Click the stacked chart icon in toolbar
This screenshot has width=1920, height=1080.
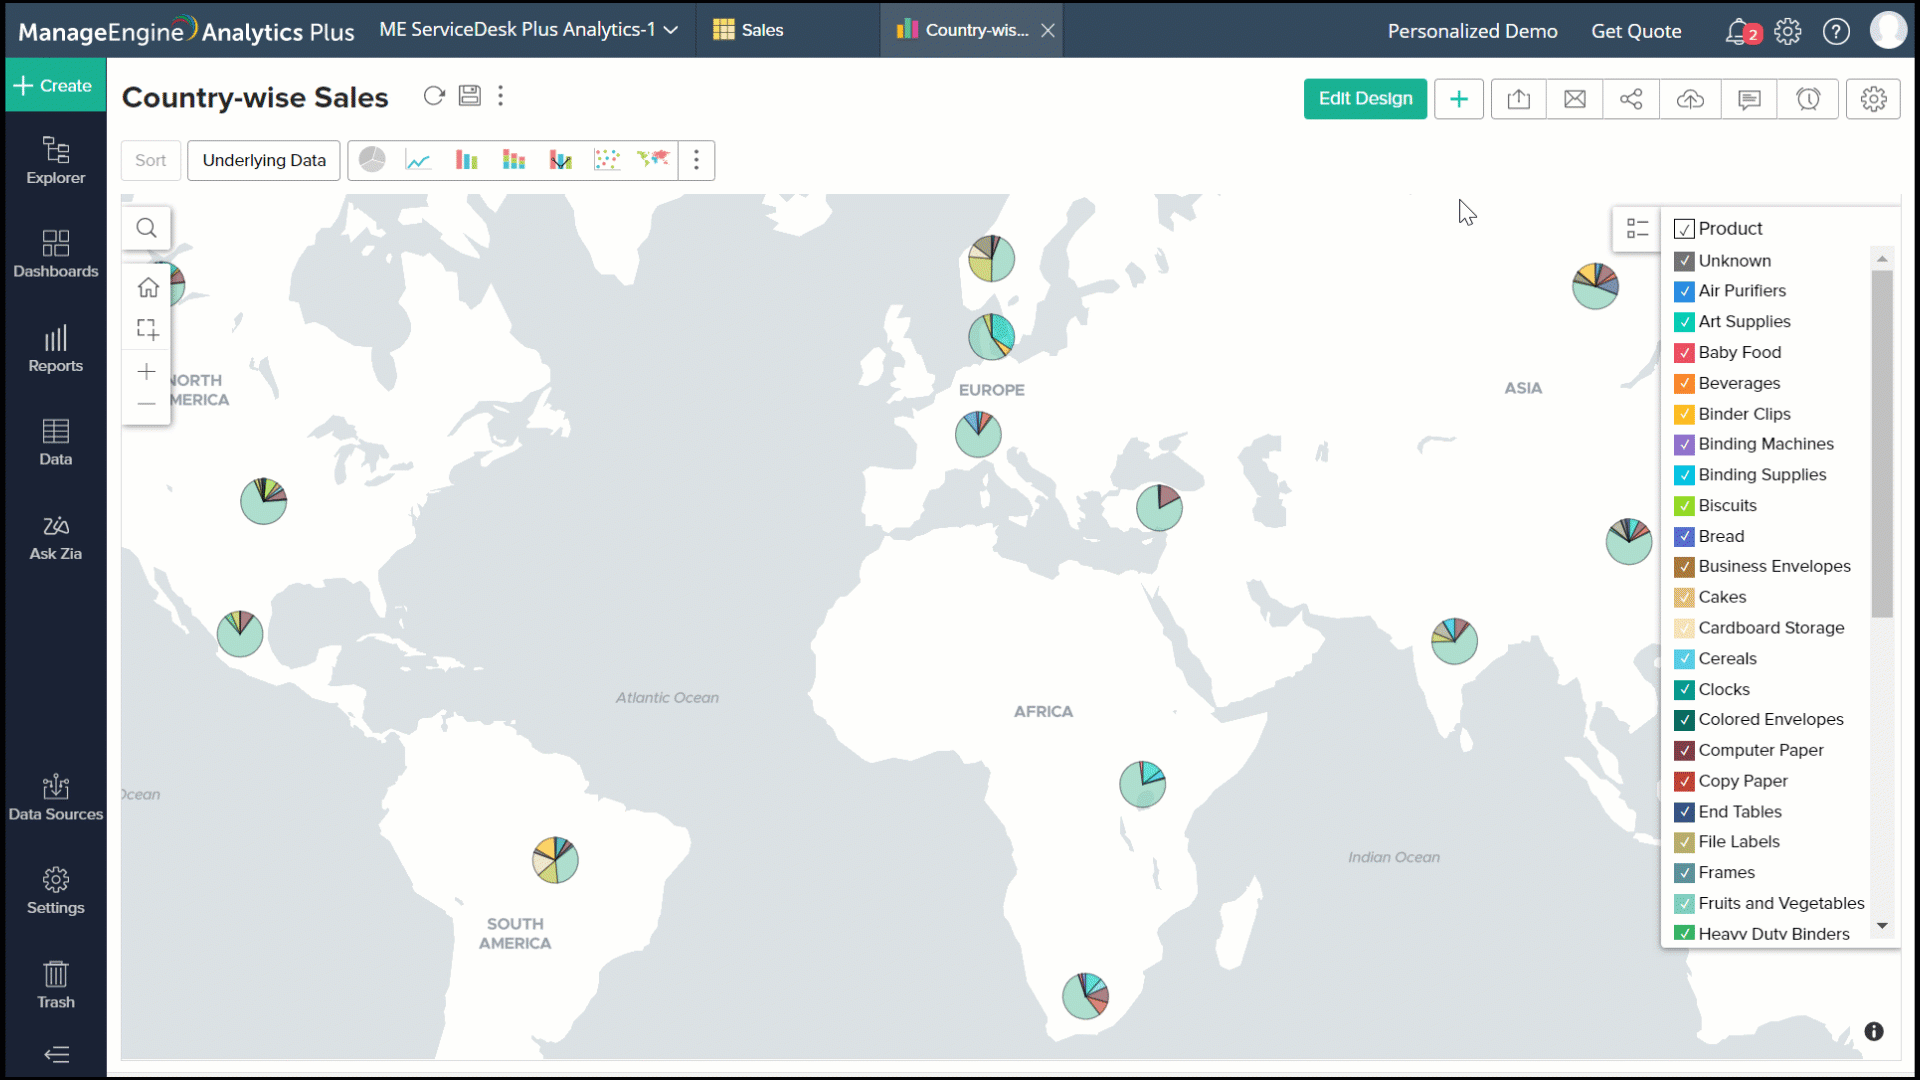pos(513,160)
